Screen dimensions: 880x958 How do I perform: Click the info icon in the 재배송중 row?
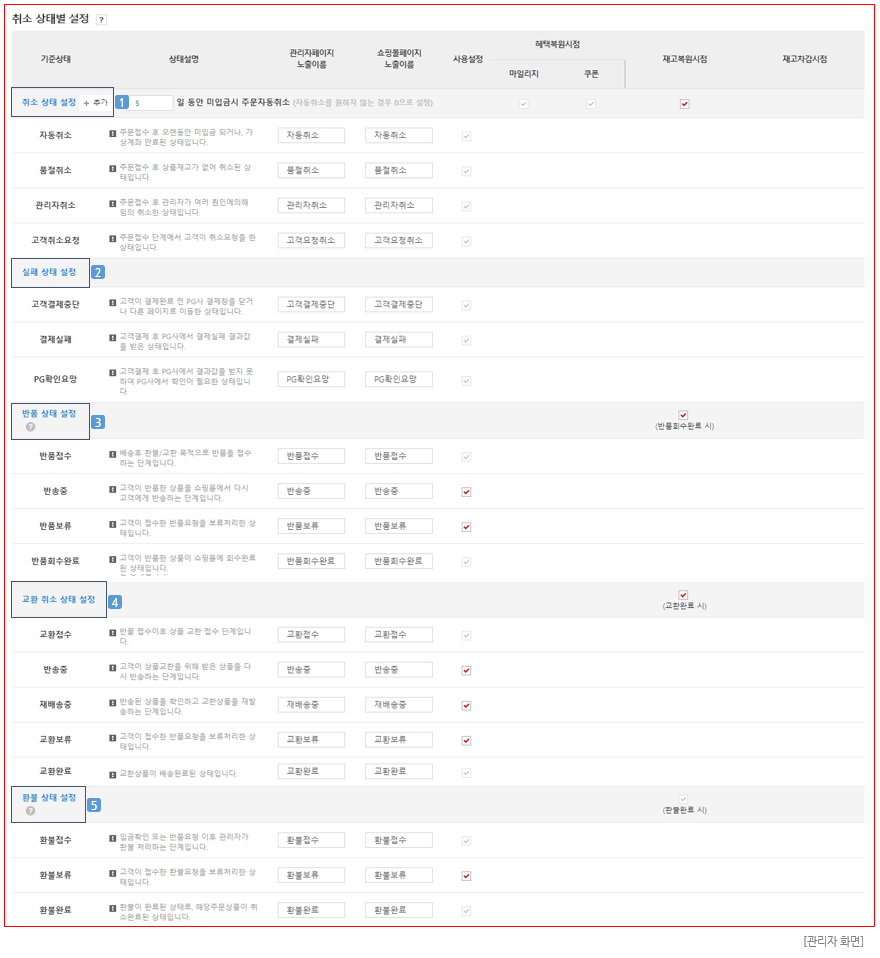click(x=112, y=703)
